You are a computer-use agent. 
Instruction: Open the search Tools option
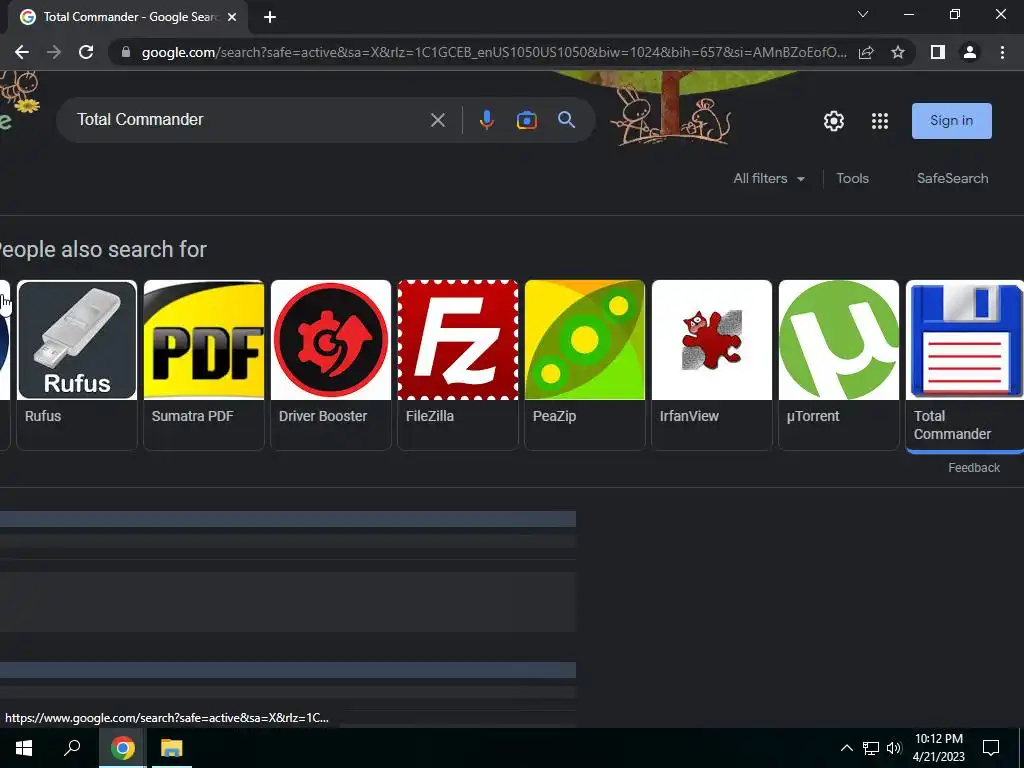(x=852, y=178)
